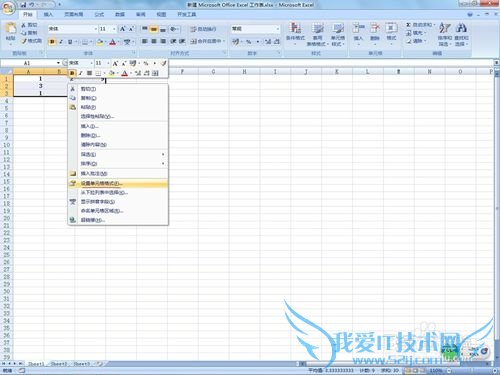
Task: Switch to the Insert (插入) ribbon tab
Action: (48, 14)
